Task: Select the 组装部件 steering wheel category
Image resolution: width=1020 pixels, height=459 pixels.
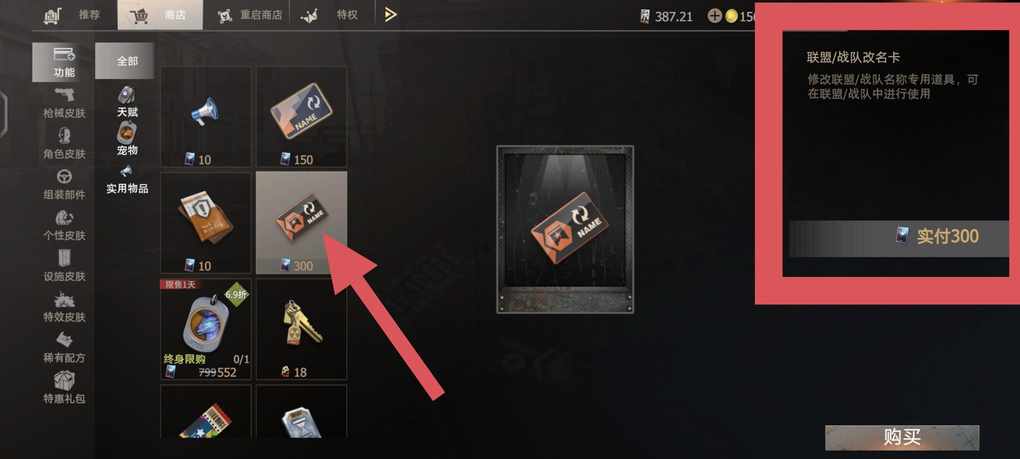Action: (x=64, y=185)
